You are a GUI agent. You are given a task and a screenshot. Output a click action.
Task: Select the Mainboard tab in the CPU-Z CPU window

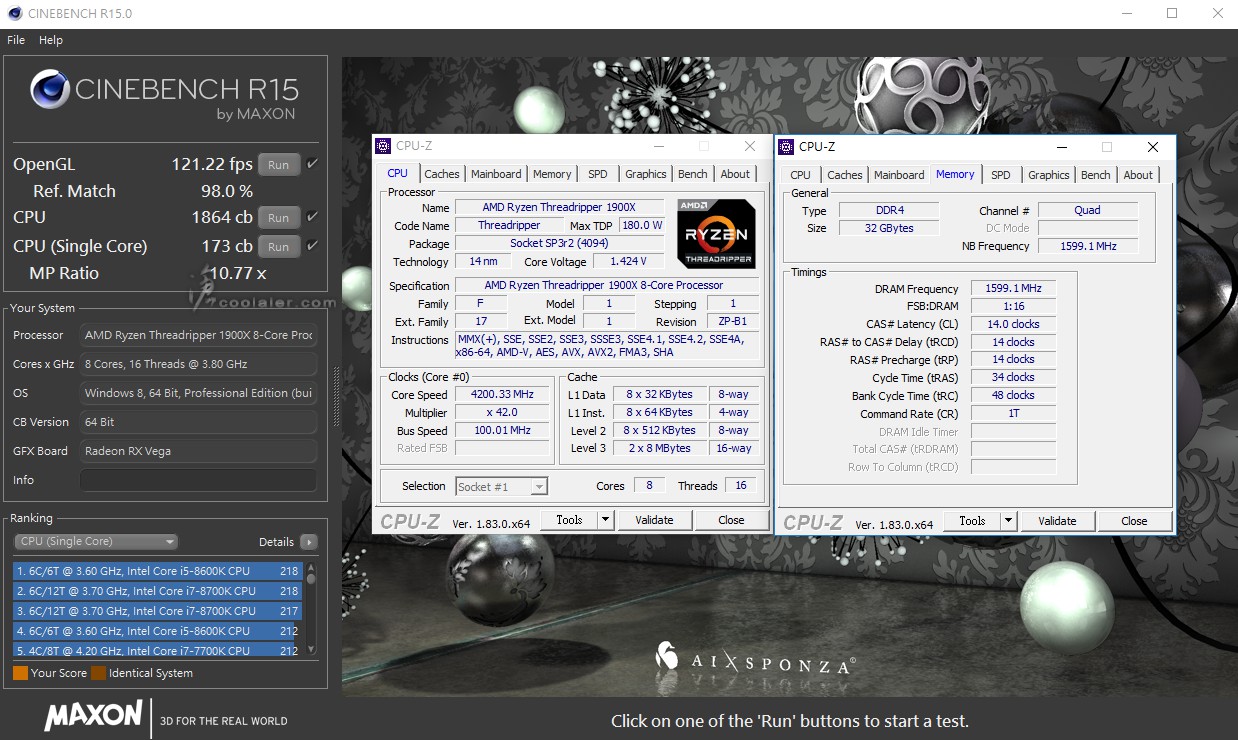496,174
